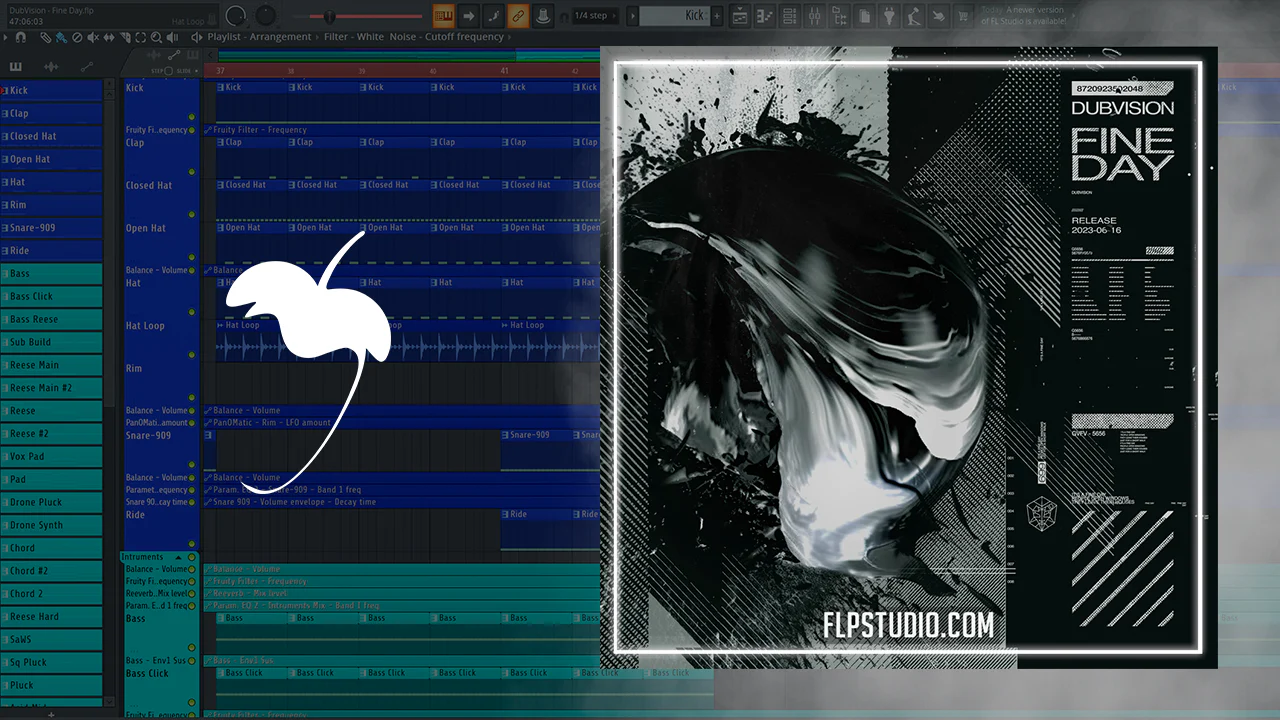Viewport: 1280px width, 720px height.
Task: Toggle the metronome countdown icon
Action: (543, 15)
